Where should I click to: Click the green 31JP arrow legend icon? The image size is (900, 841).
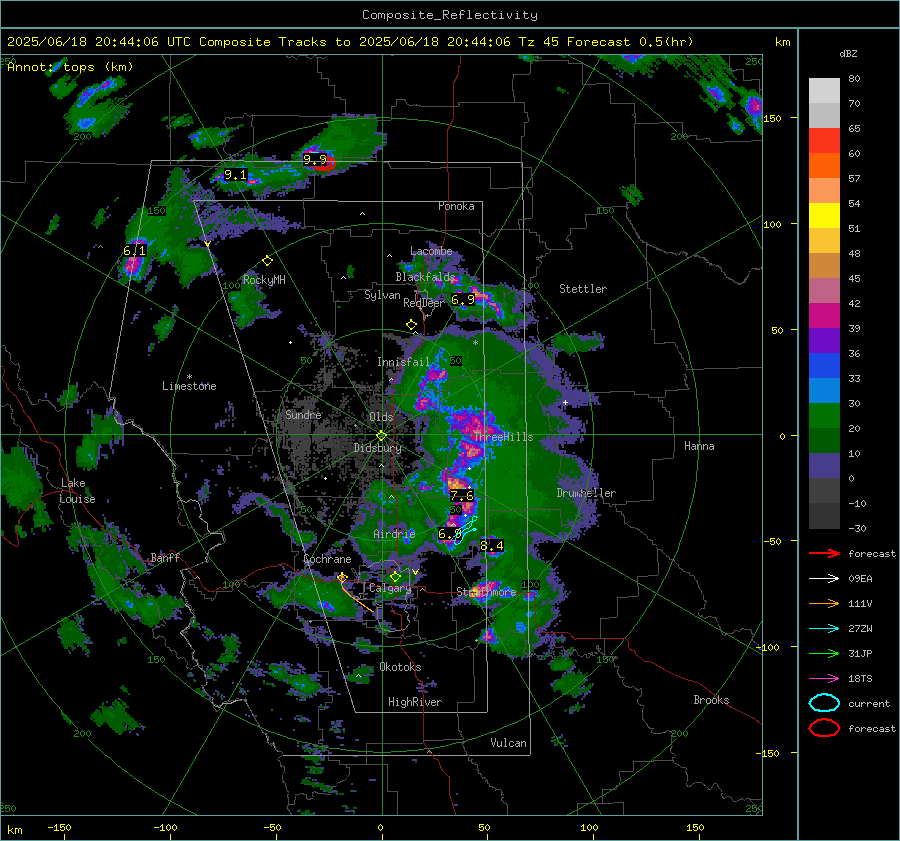tap(824, 653)
